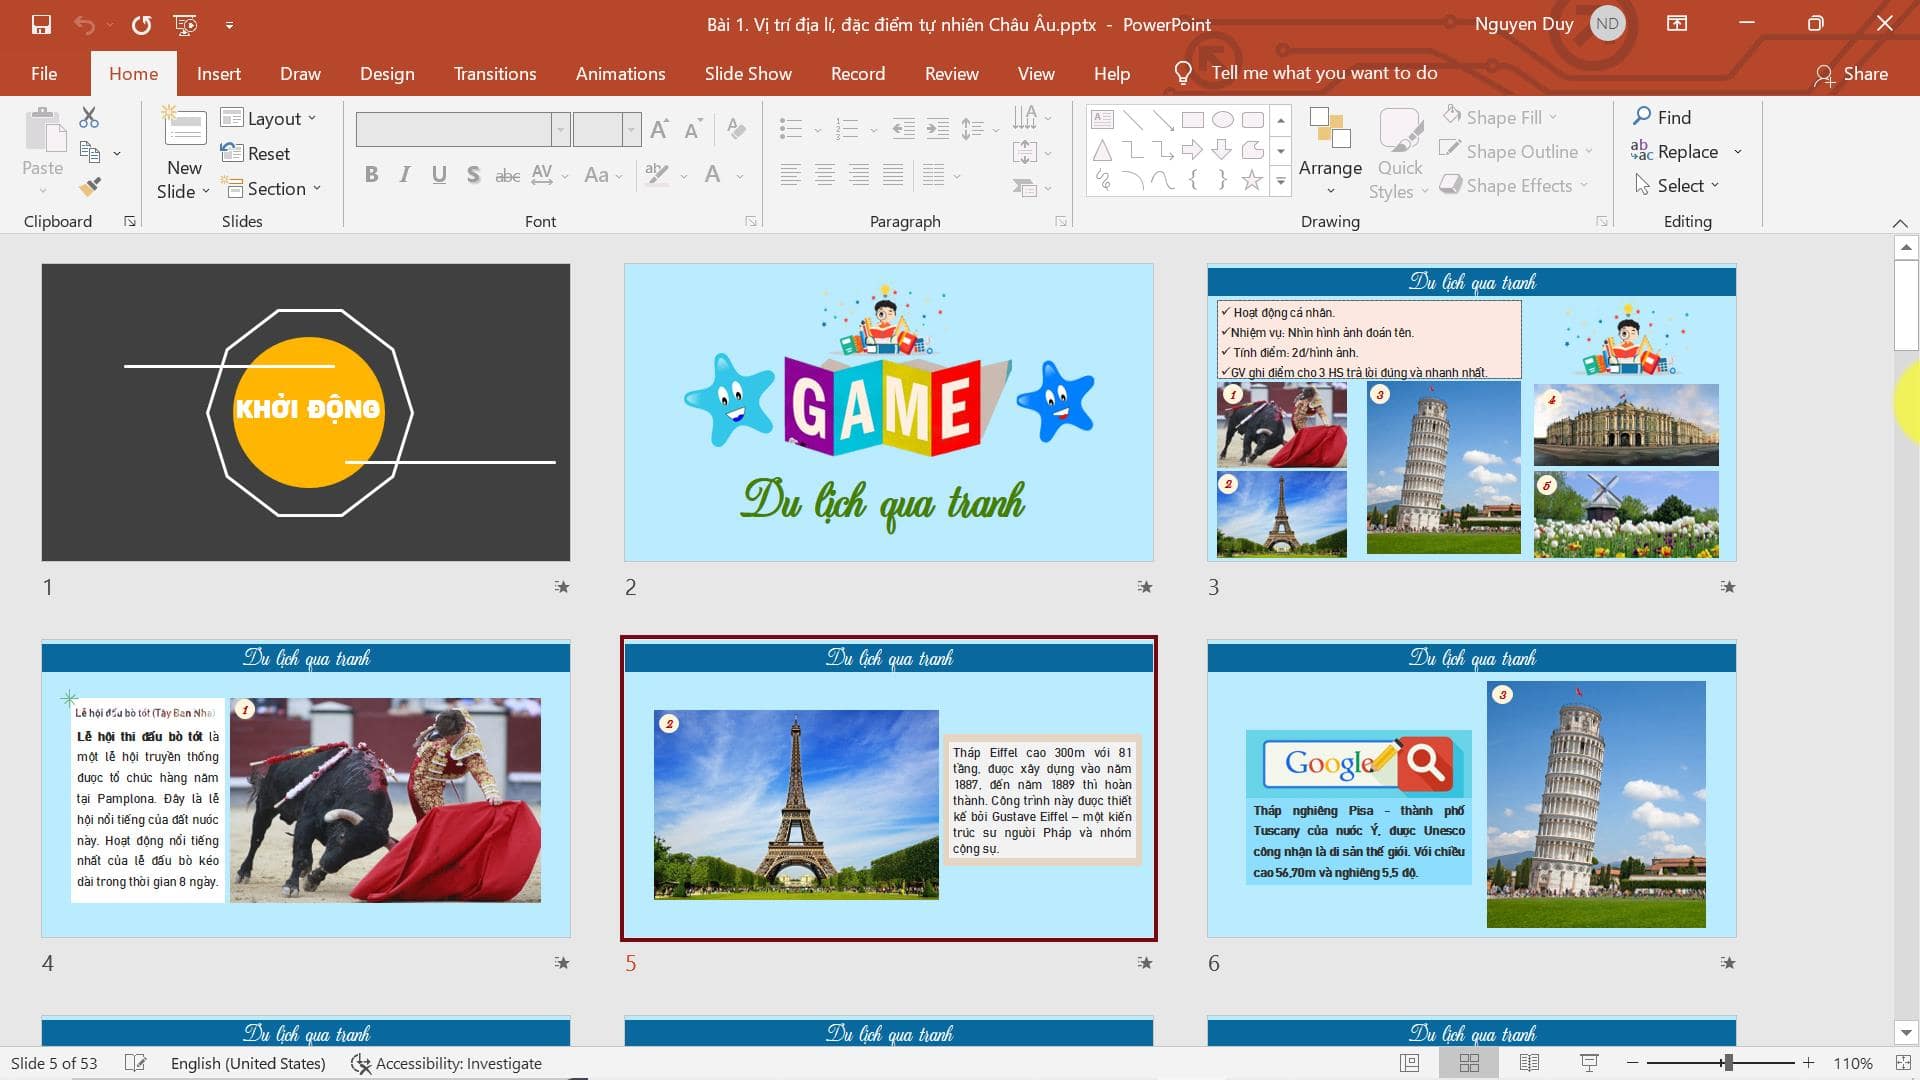Switch to the Design tab
Viewport: 1920px width, 1080px height.
click(x=387, y=73)
